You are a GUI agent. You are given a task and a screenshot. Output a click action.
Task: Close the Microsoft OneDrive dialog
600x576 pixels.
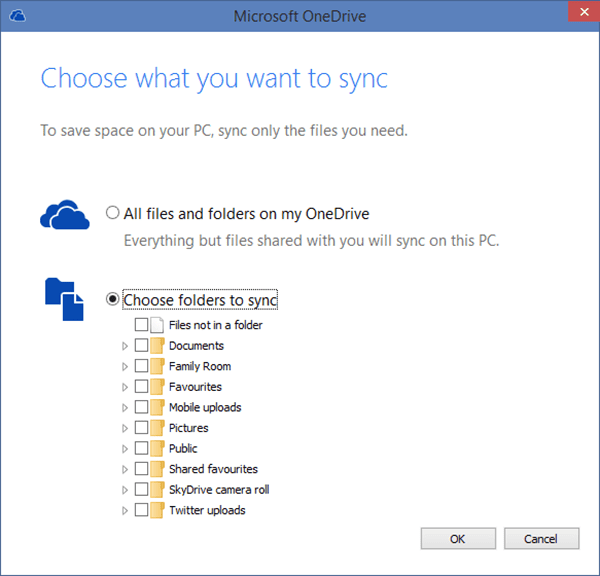pyautogui.click(x=584, y=12)
